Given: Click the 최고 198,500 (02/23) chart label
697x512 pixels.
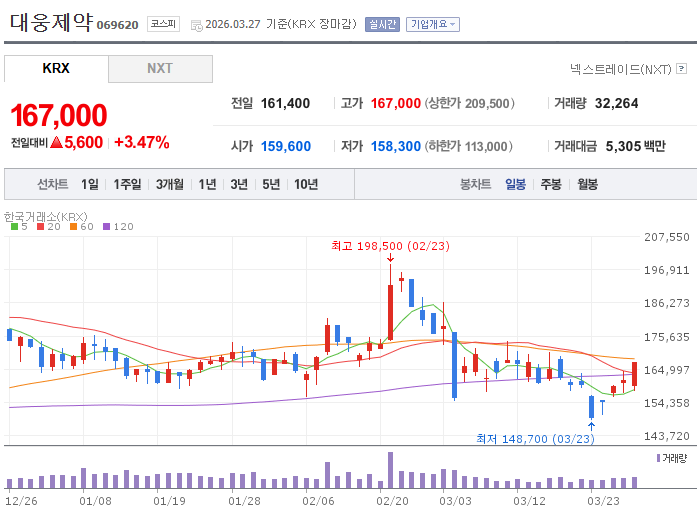Looking at the screenshot, I should coord(390,246).
